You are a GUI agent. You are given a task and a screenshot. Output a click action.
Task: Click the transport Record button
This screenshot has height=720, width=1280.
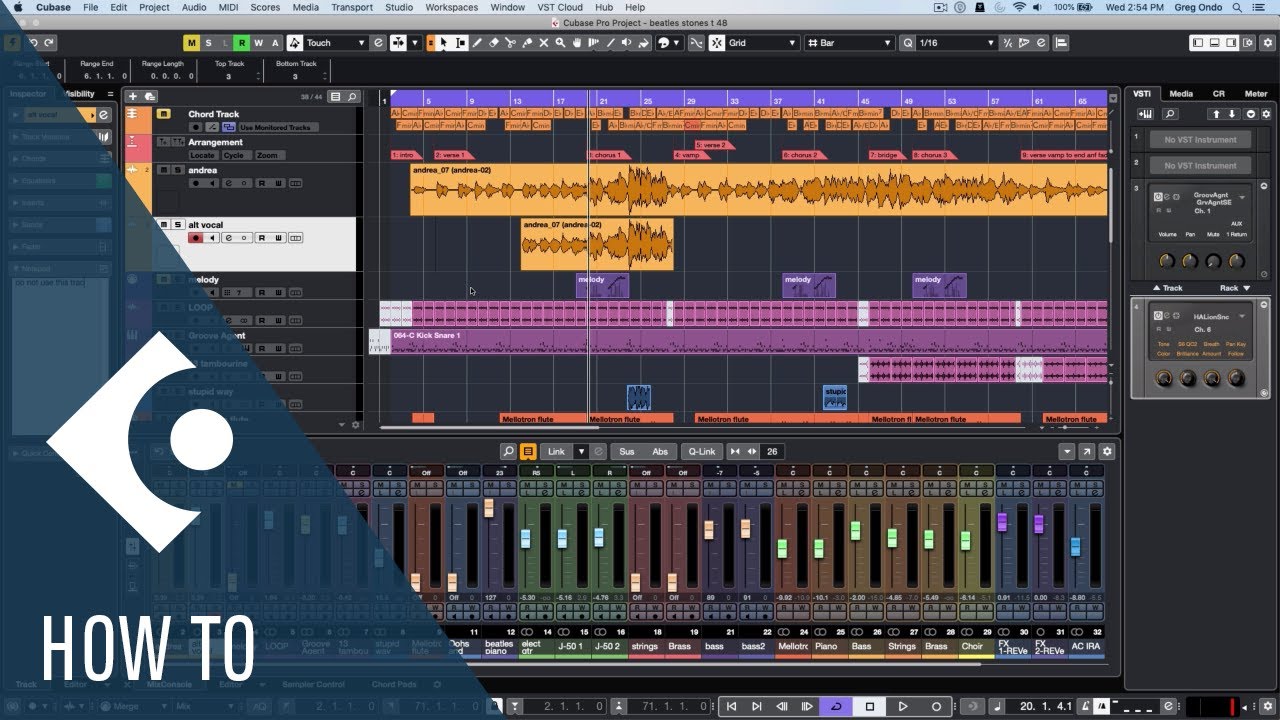(x=936, y=706)
